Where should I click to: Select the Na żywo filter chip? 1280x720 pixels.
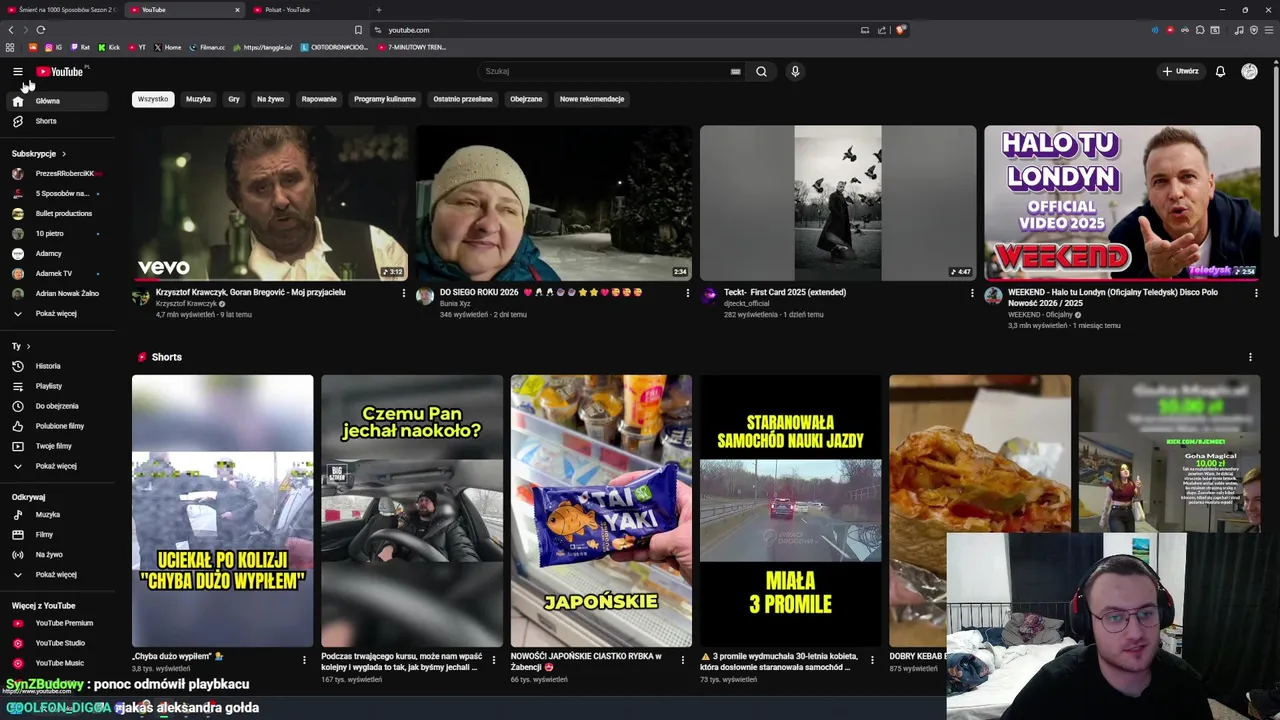tap(270, 99)
